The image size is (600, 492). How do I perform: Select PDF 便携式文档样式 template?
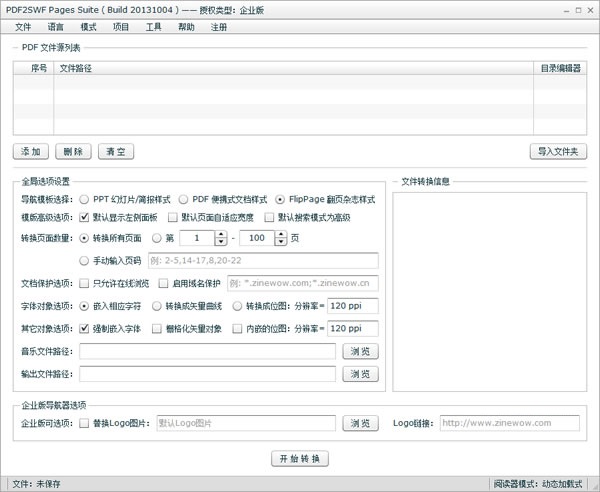coord(184,199)
